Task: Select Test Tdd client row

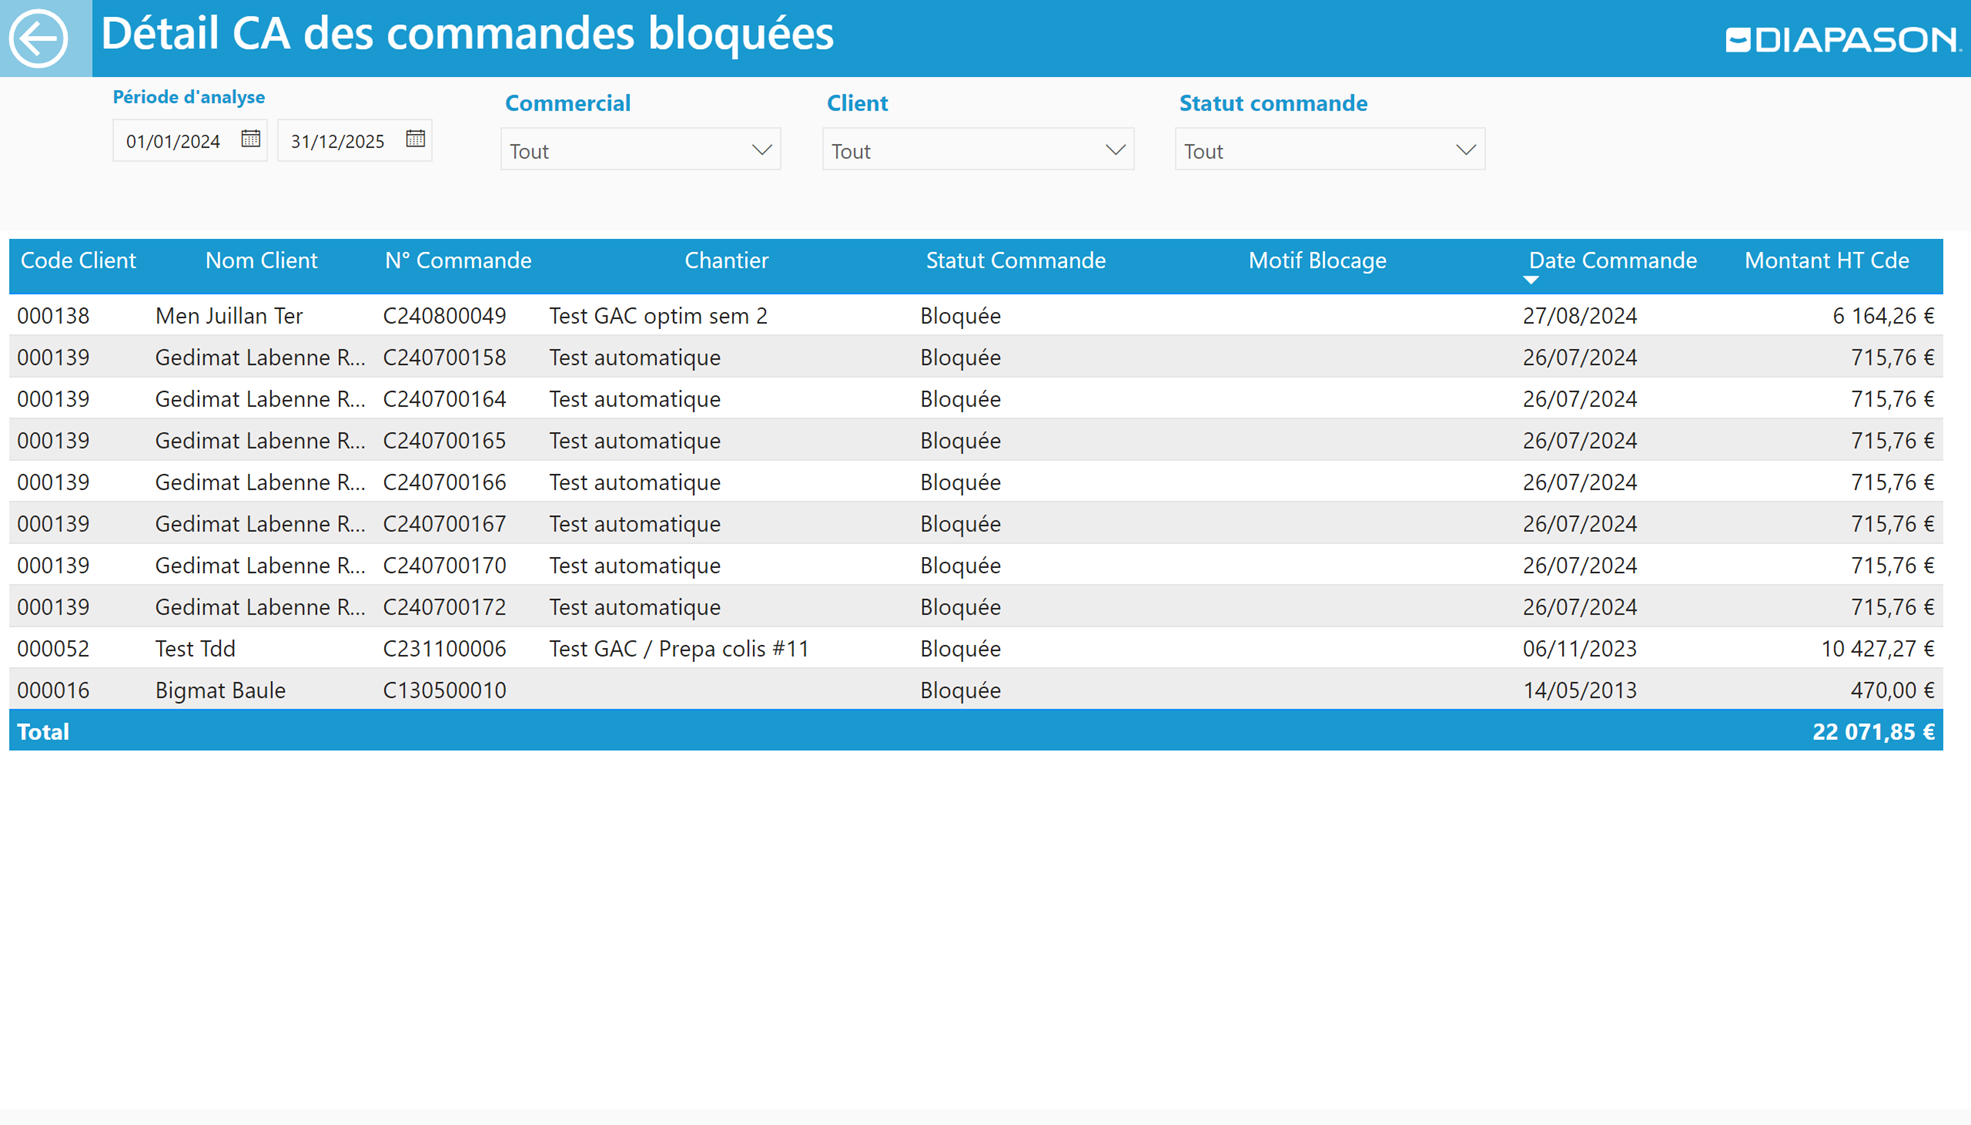Action: pos(195,649)
